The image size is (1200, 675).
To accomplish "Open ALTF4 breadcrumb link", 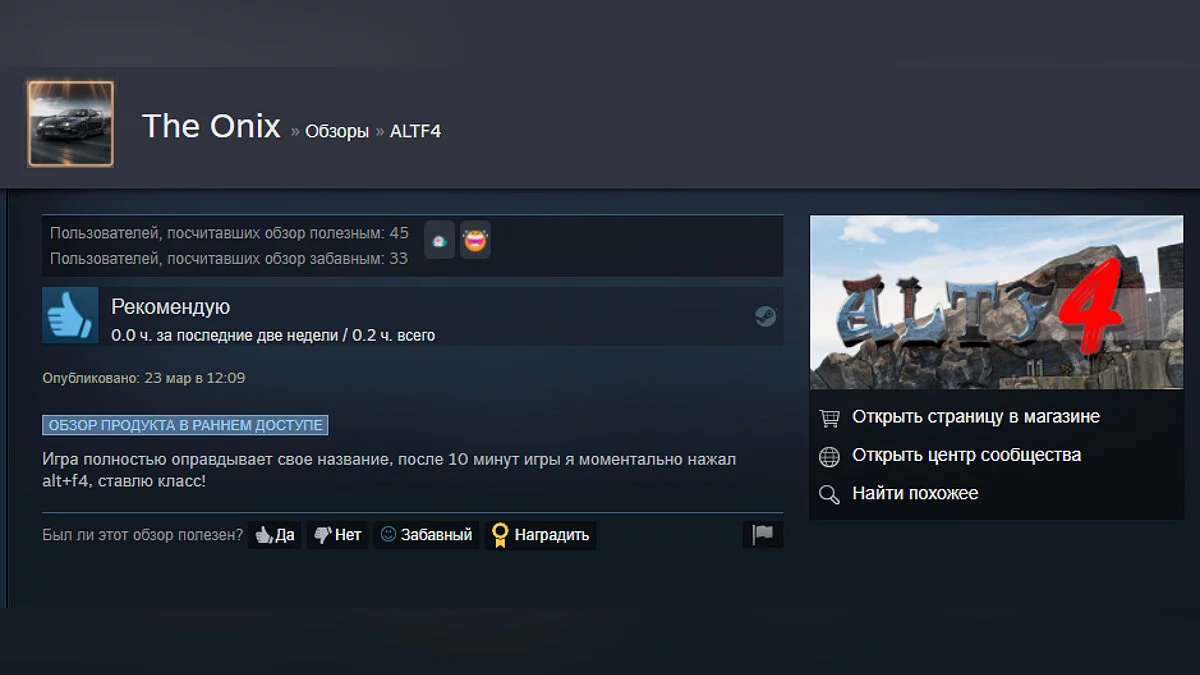I will [416, 131].
